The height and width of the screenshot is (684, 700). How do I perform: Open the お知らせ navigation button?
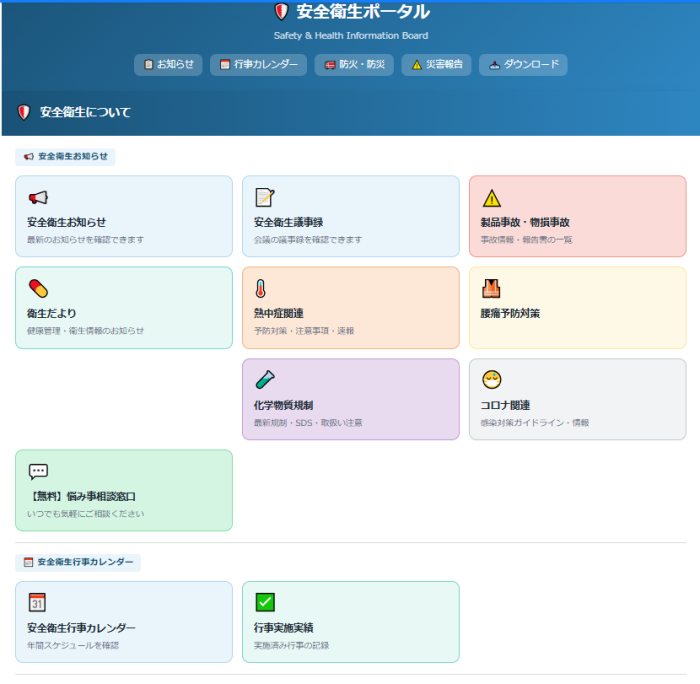coord(168,65)
